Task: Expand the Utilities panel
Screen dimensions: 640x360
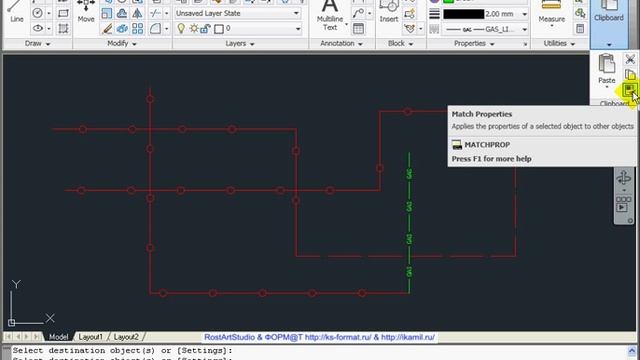Action: coord(559,43)
